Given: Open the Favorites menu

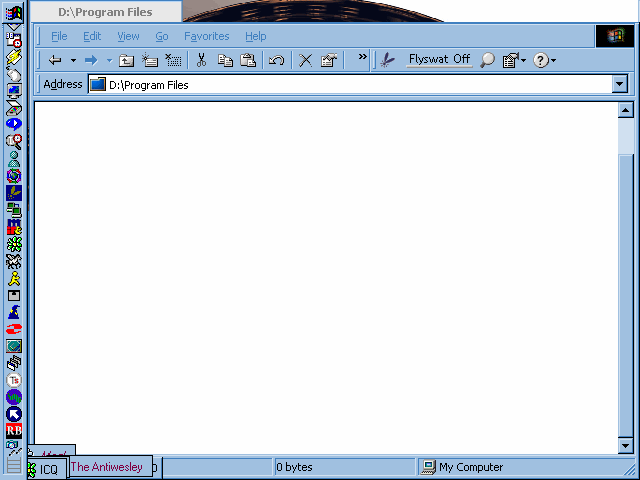Looking at the screenshot, I should click(x=206, y=36).
